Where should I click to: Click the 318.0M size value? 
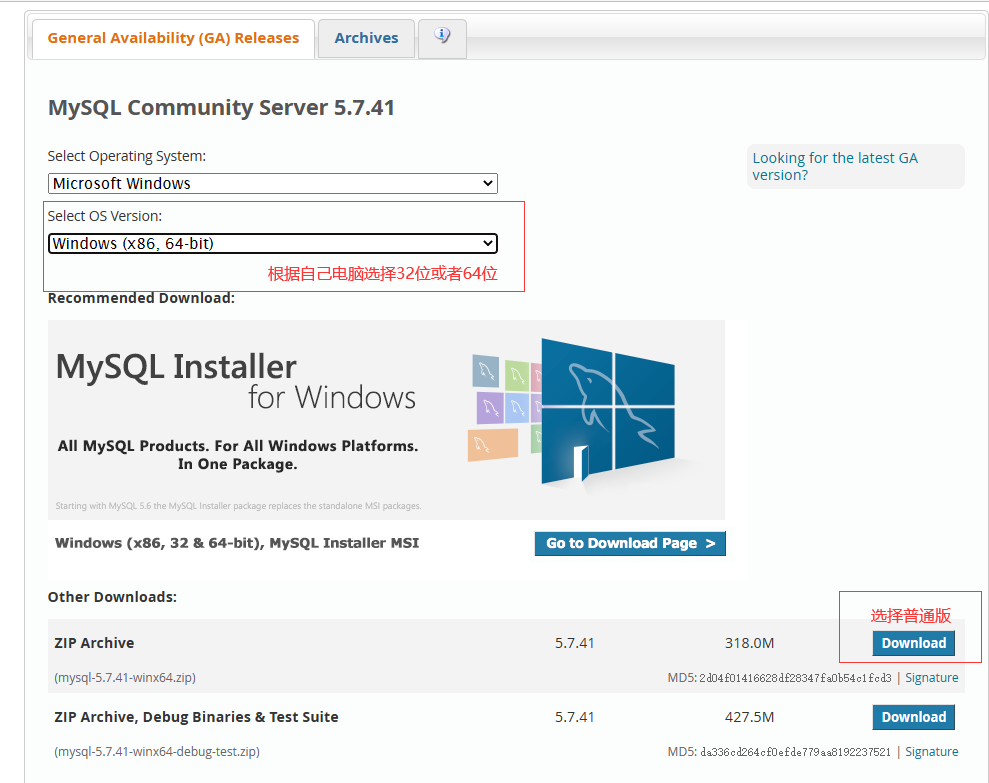coord(749,643)
